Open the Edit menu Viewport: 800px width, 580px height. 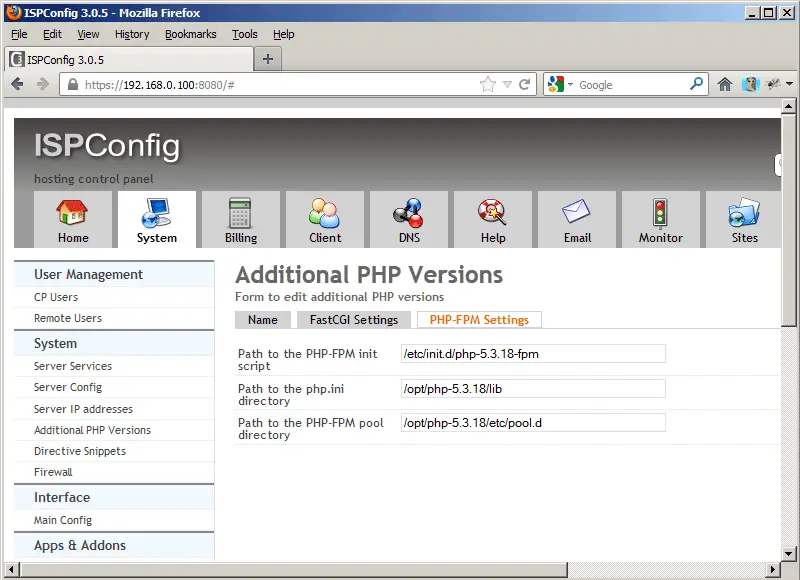click(x=52, y=34)
